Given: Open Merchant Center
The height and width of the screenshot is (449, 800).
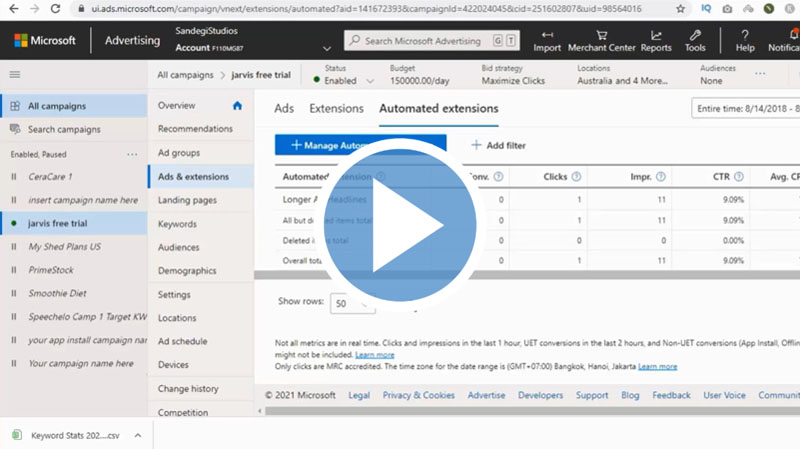Looking at the screenshot, I should [602, 41].
